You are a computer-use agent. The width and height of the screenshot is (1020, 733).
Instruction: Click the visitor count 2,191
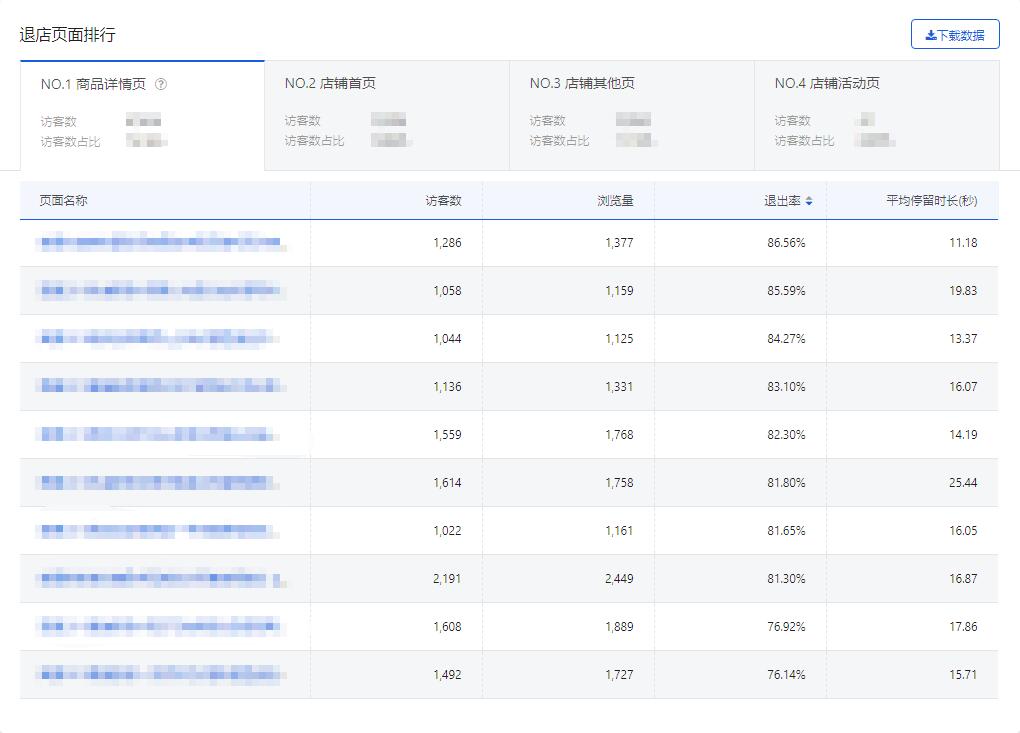(448, 578)
